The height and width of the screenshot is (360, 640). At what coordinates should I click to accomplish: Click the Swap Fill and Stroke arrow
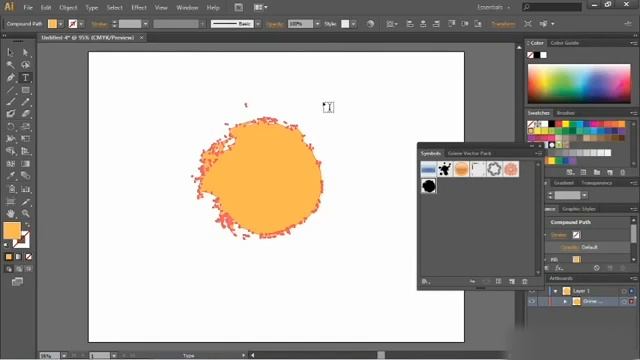28,224
